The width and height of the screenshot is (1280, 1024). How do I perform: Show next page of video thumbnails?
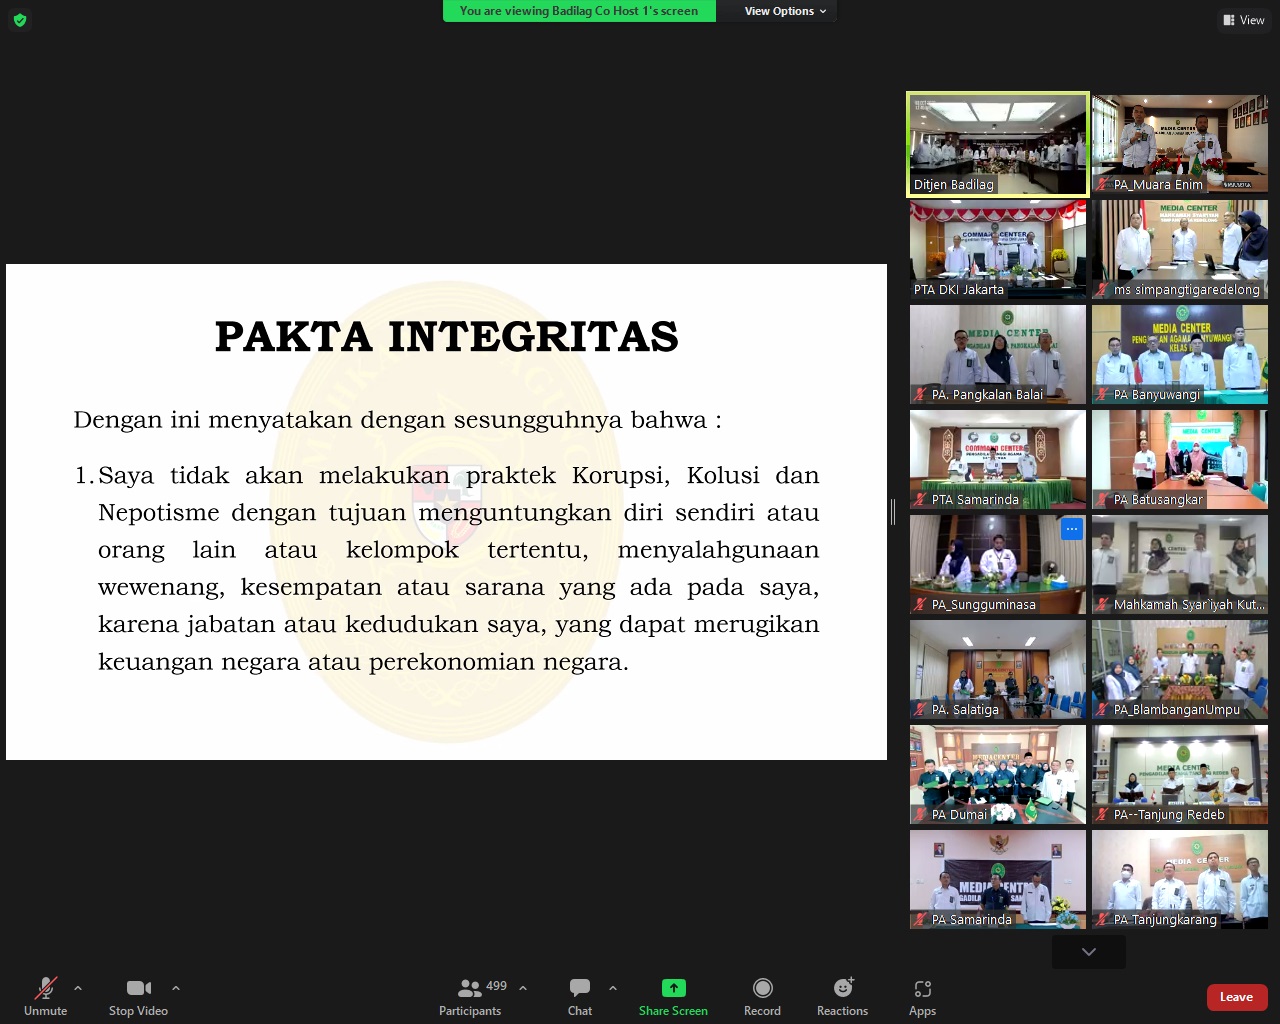point(1088,952)
